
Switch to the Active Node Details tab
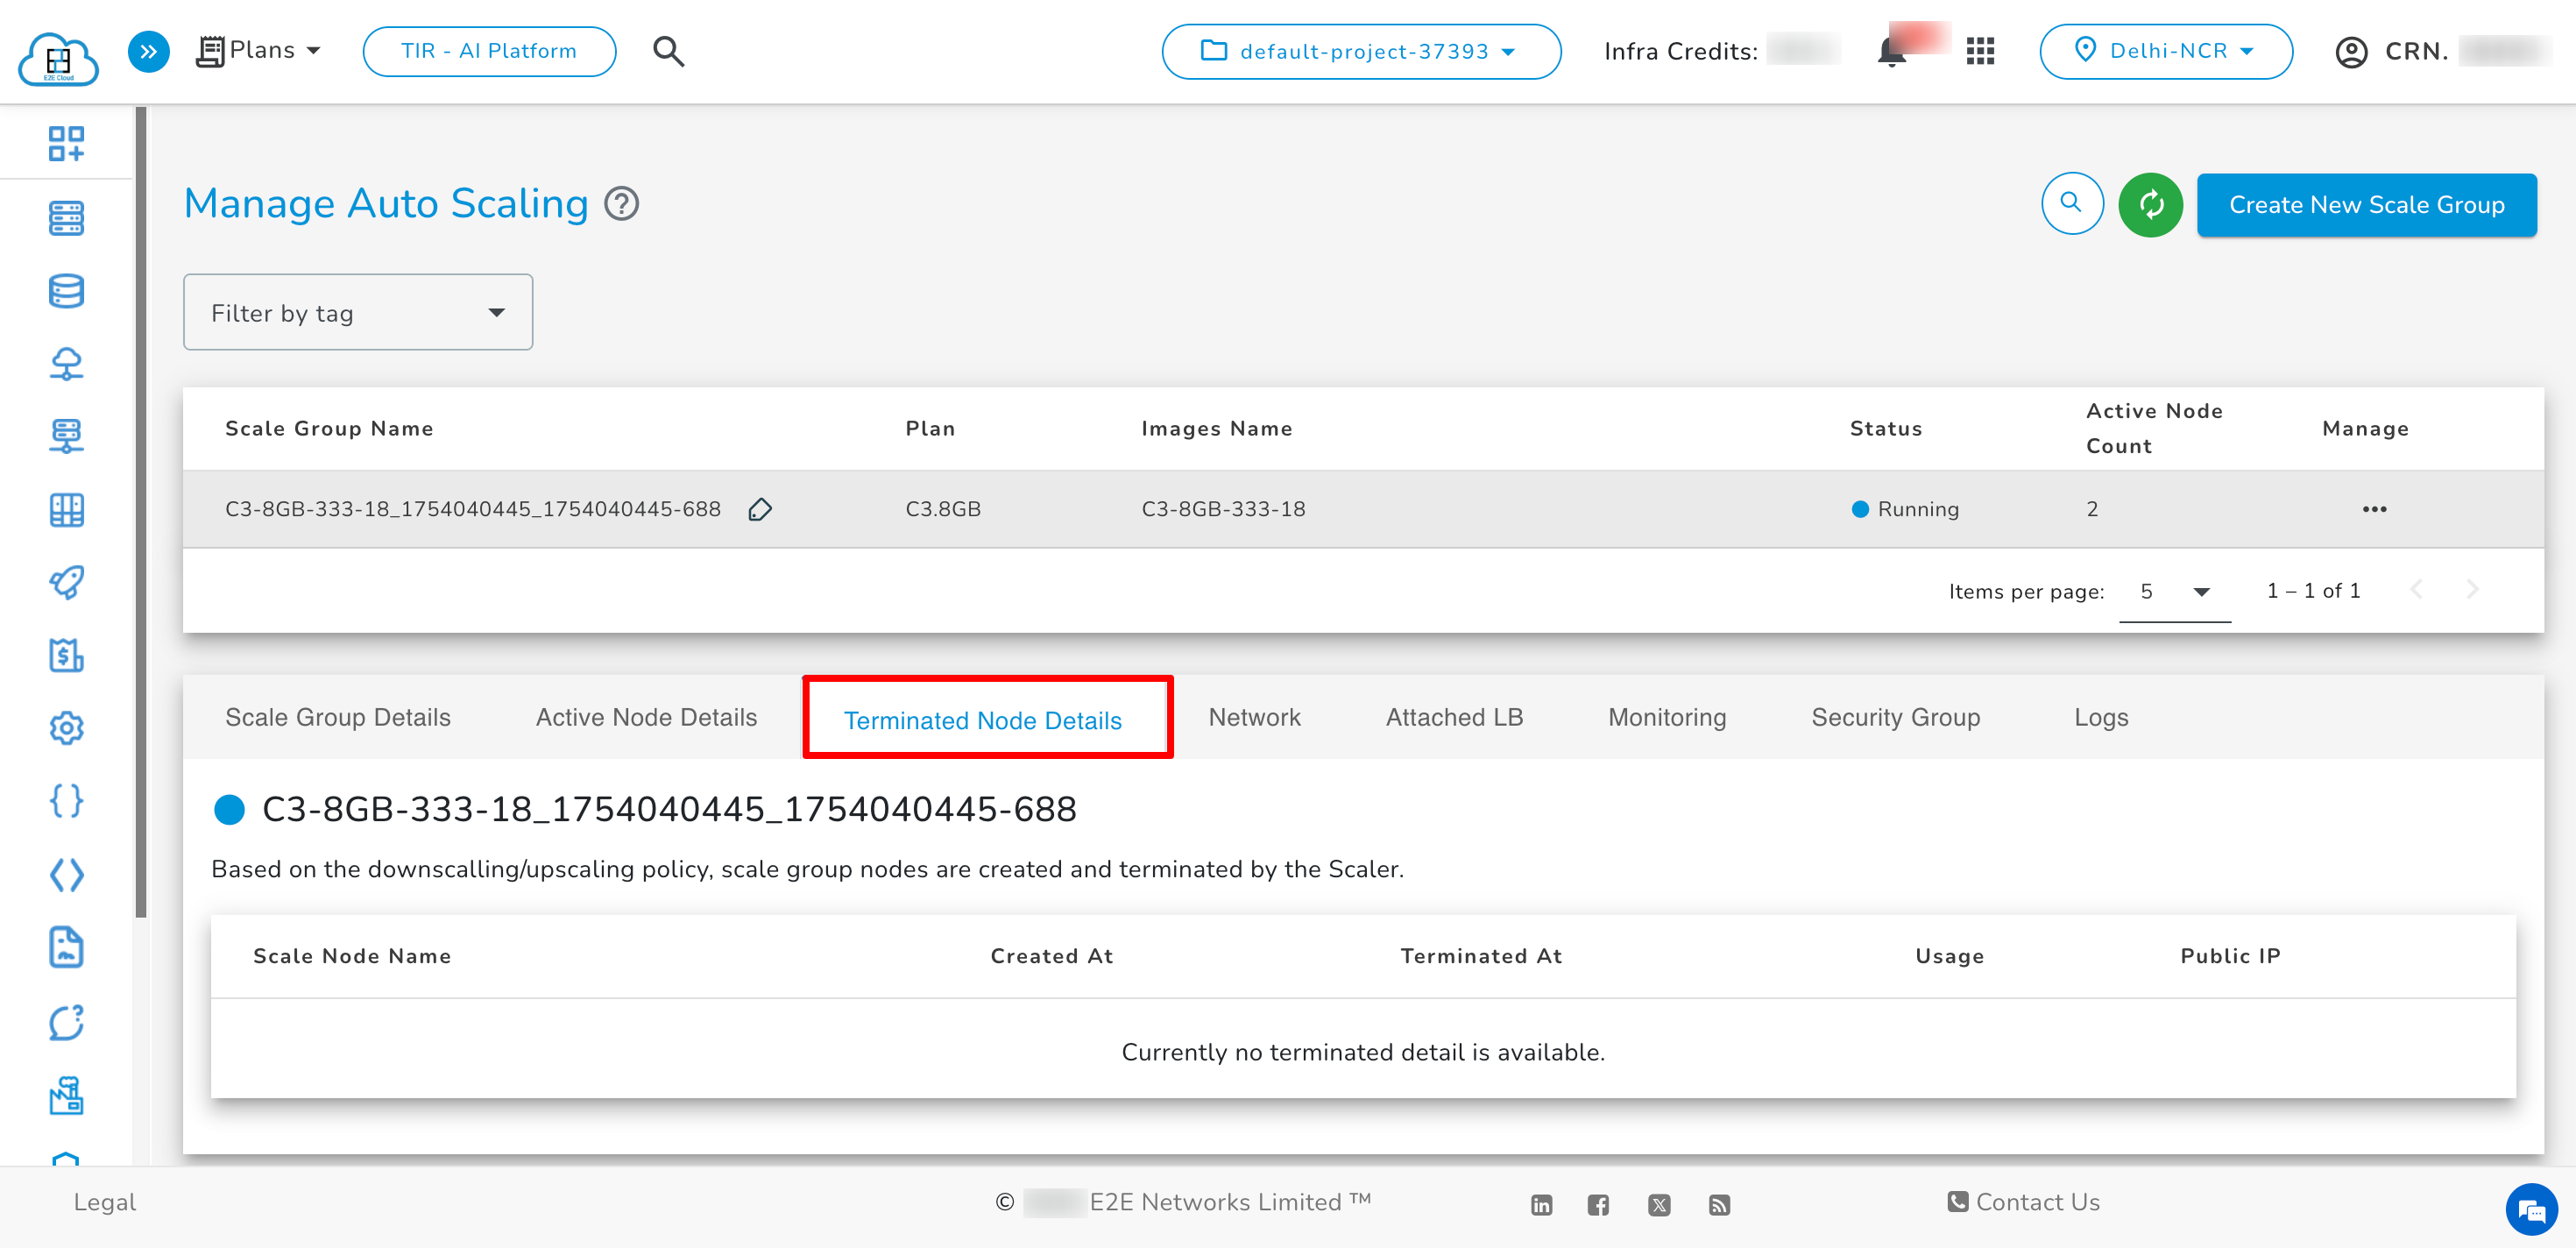coord(646,717)
